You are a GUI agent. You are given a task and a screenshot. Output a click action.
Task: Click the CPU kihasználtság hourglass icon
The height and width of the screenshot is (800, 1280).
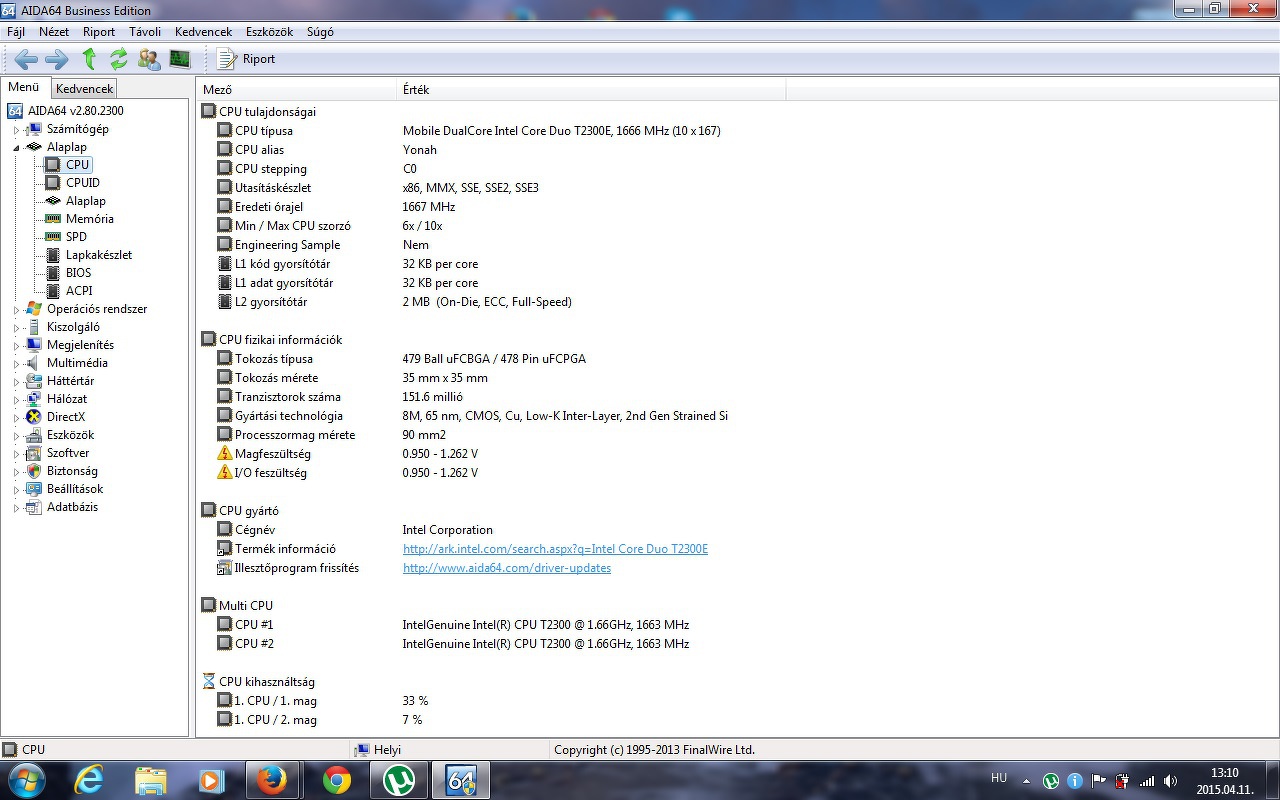pyautogui.click(x=209, y=682)
